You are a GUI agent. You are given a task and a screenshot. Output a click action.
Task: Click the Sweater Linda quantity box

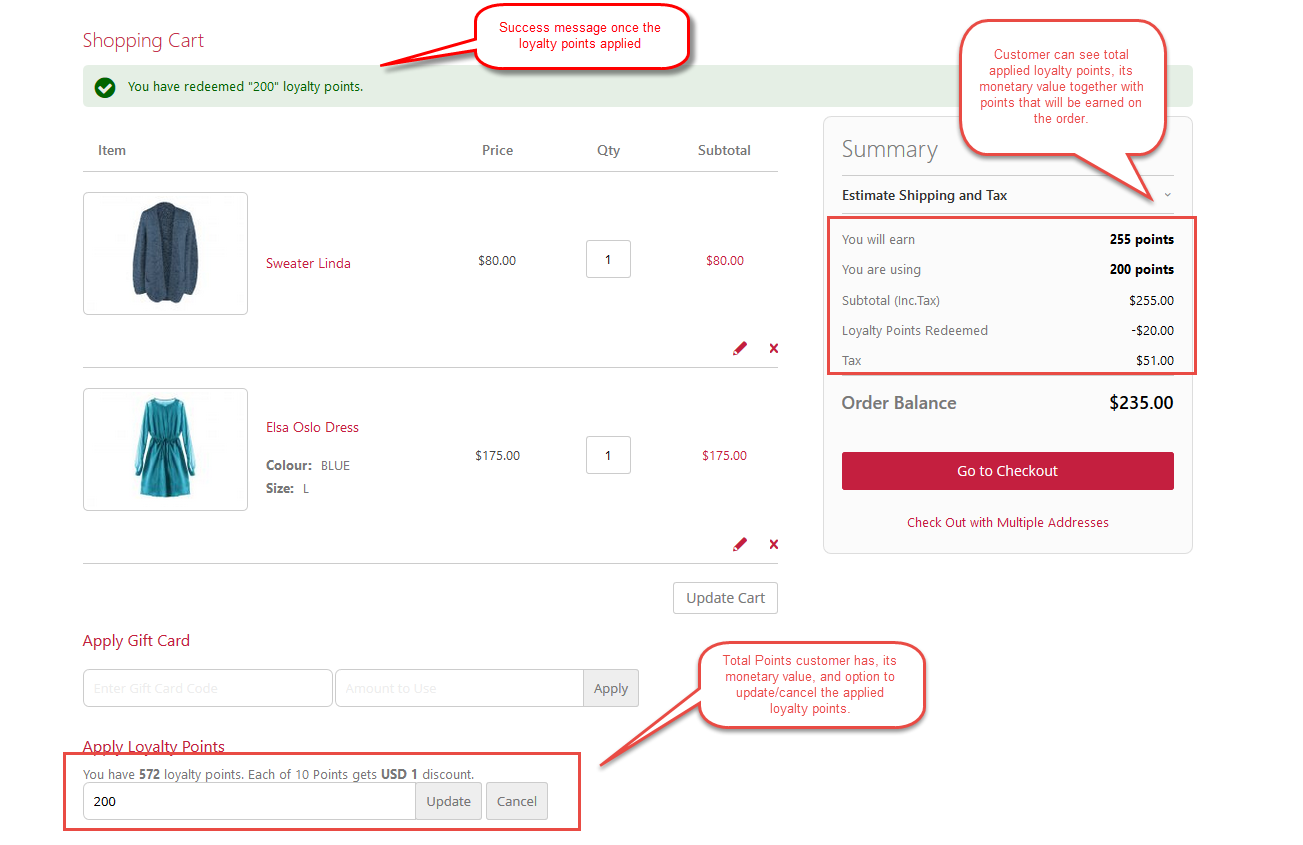(x=608, y=259)
